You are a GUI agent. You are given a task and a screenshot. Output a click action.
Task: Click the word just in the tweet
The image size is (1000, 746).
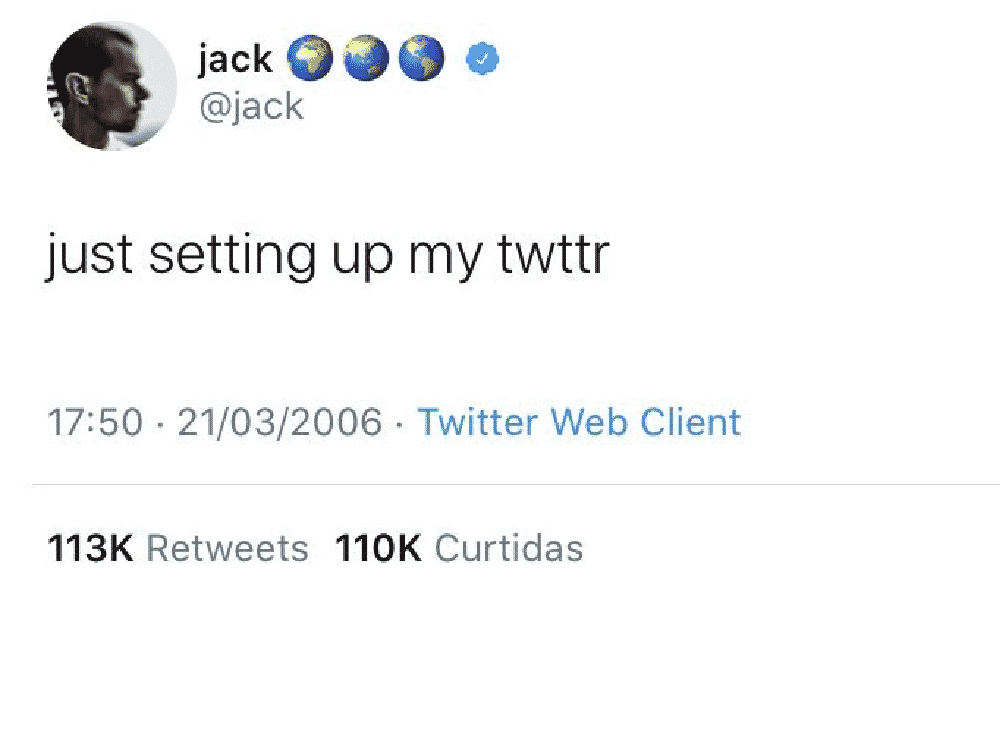point(90,256)
